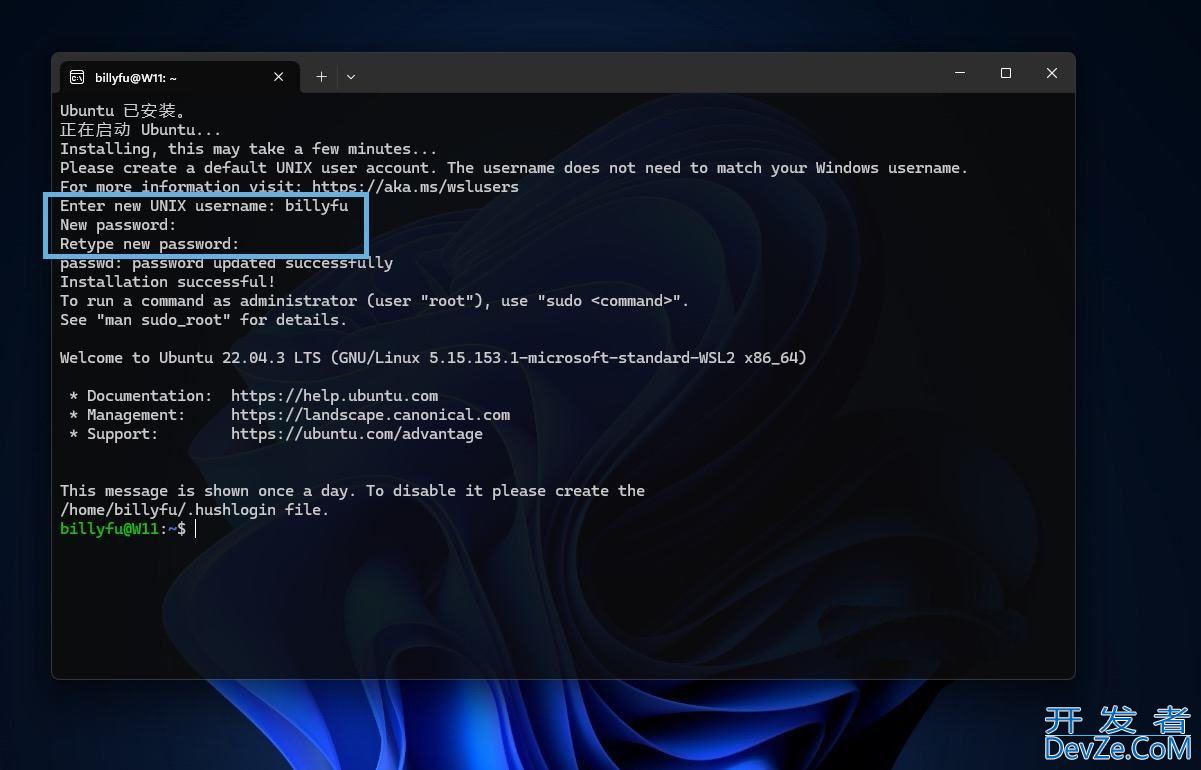
Task: Open the https://landscape.canonical.com link
Action: pyautogui.click(x=370, y=415)
